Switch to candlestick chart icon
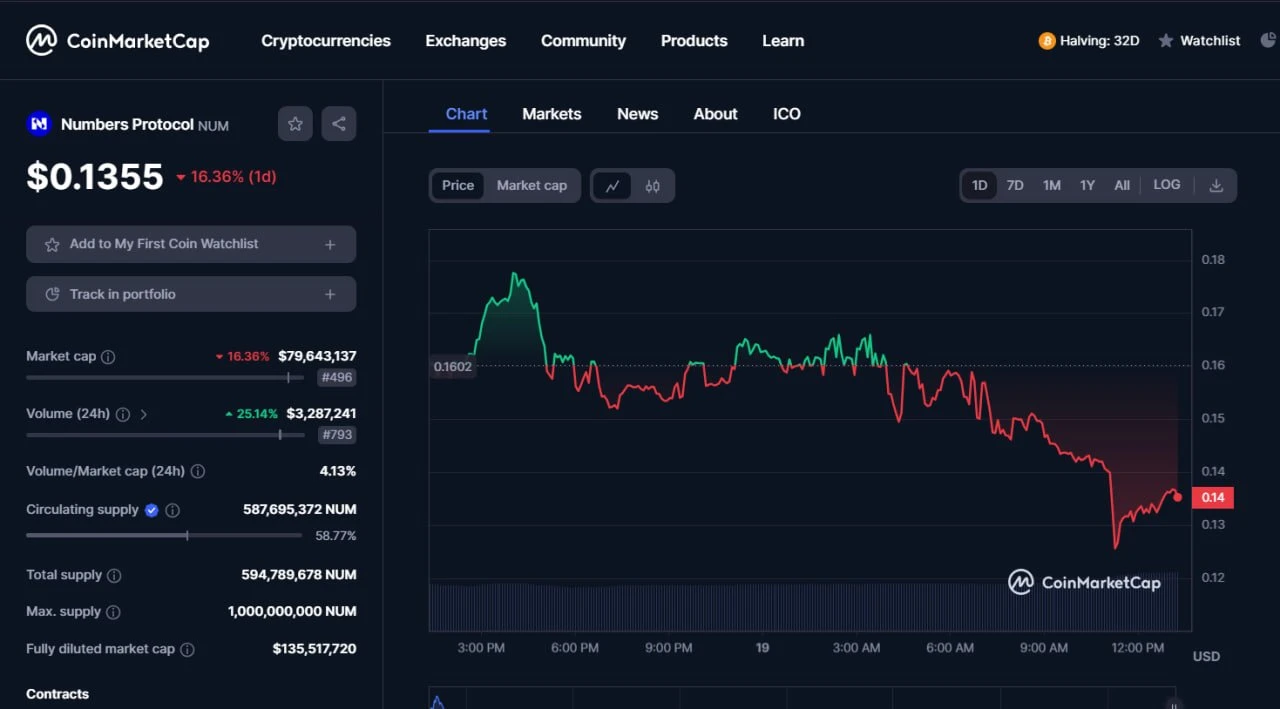Screen dimensions: 1280x709 pos(653,186)
